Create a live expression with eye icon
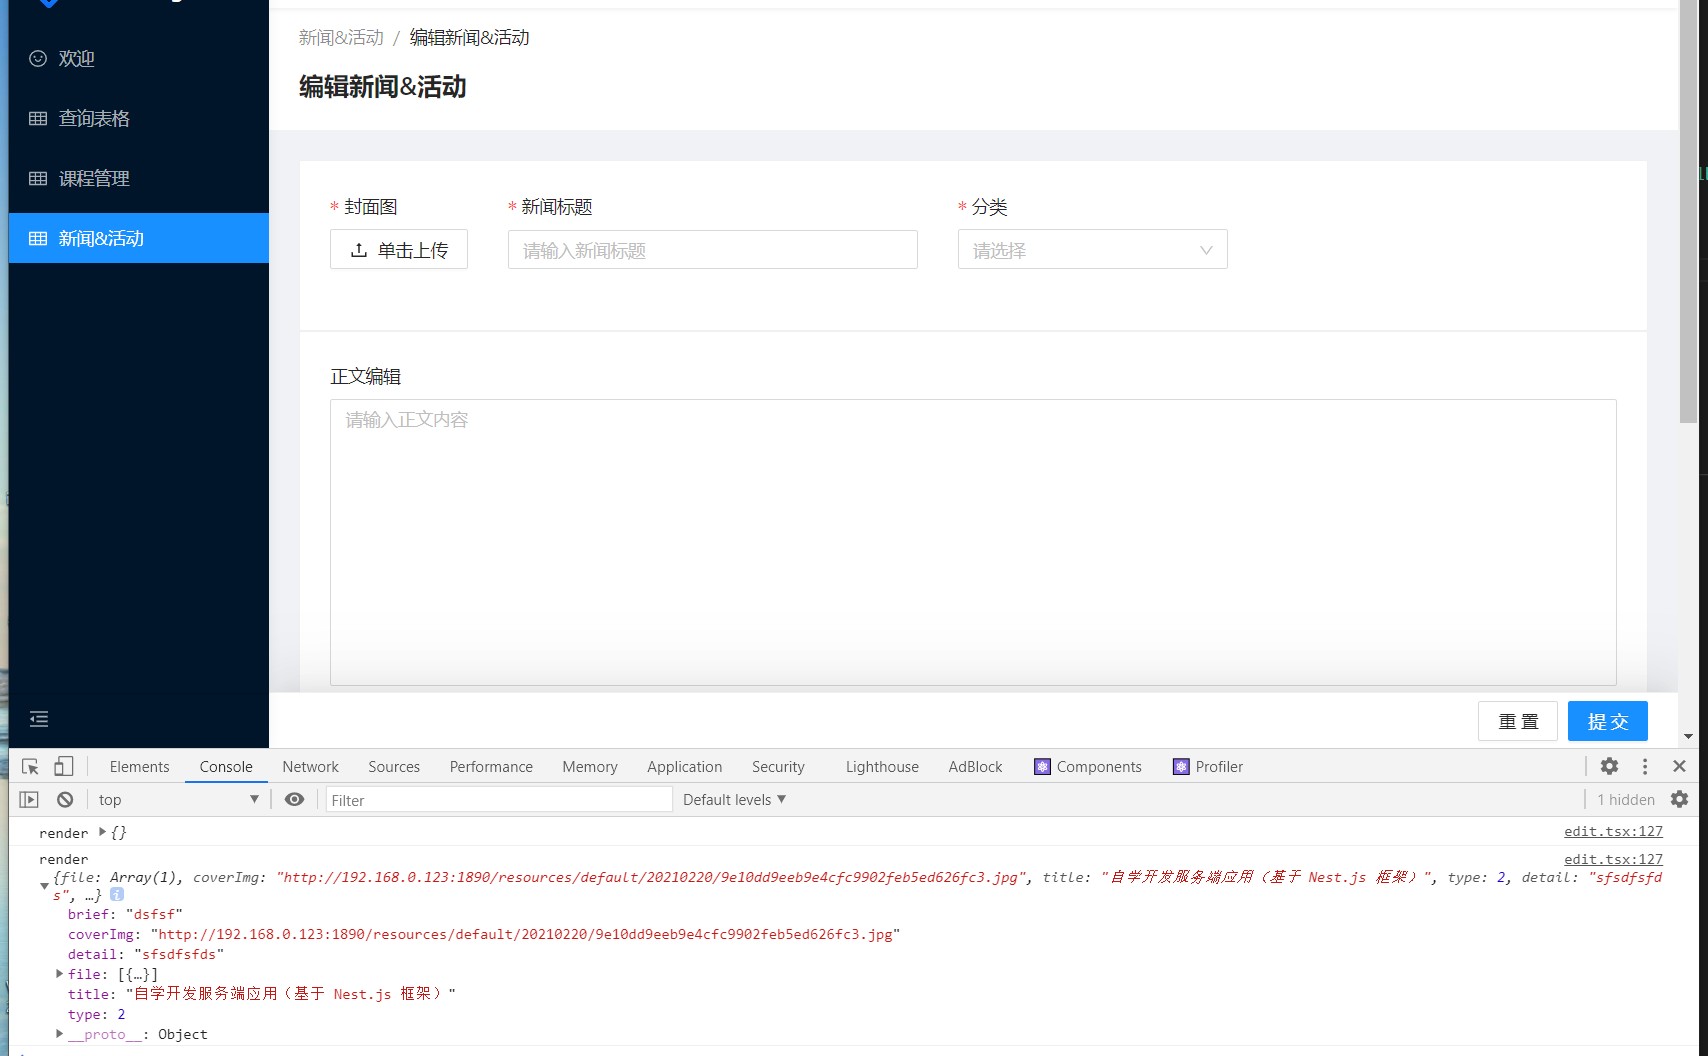Viewport: 1708px width, 1056px height. click(294, 799)
